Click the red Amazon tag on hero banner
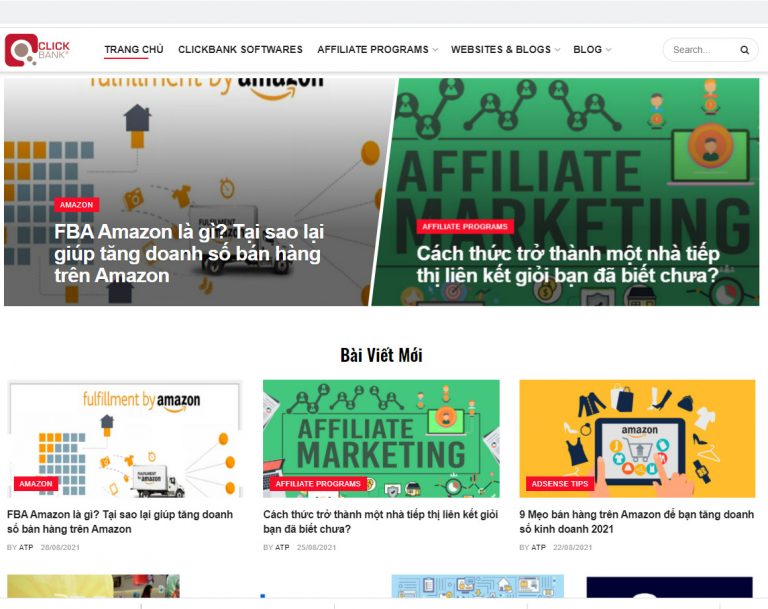Screen dimensions: 768x609 click(76, 205)
